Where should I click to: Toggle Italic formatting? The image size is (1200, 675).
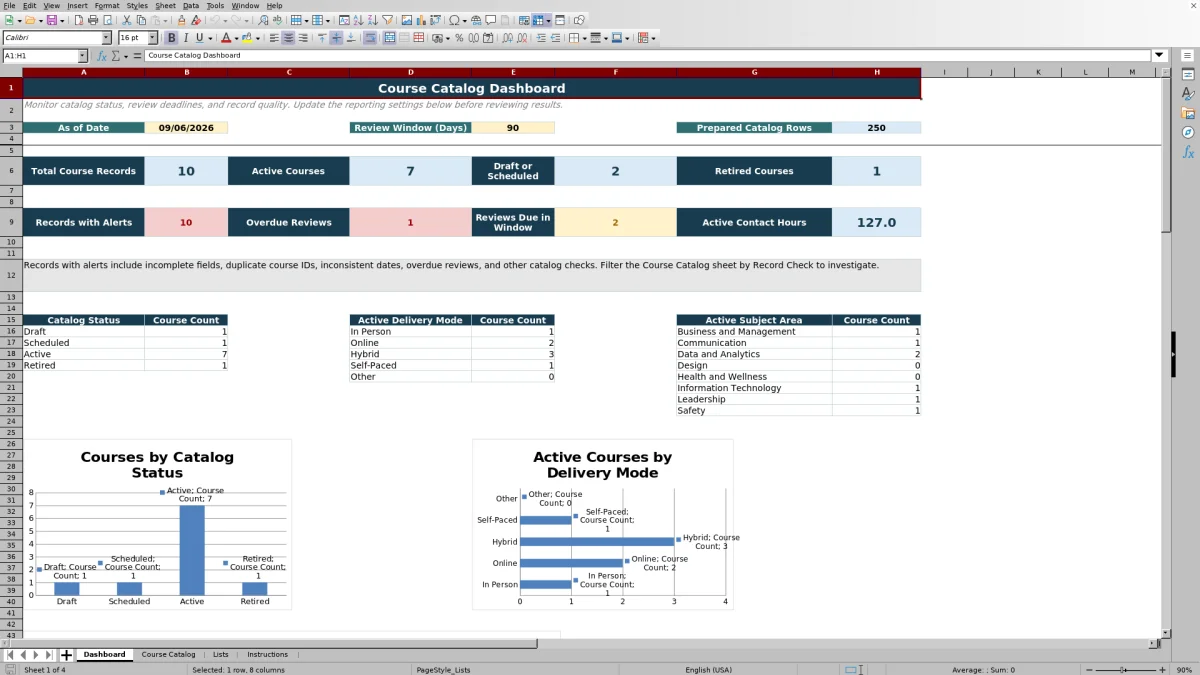186,38
